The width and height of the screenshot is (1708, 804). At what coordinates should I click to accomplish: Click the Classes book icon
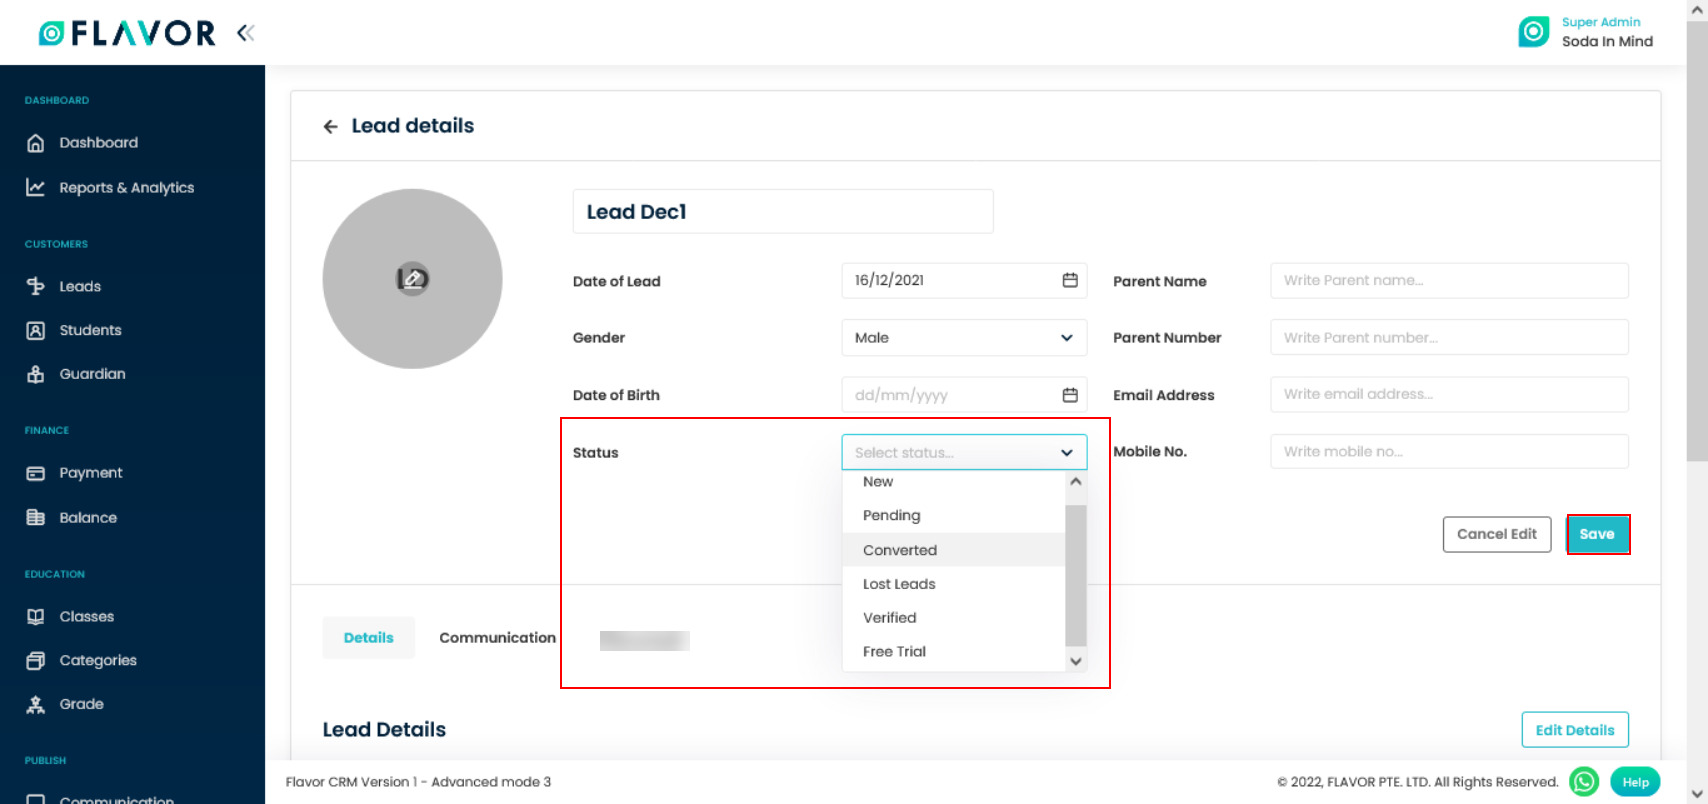point(36,616)
